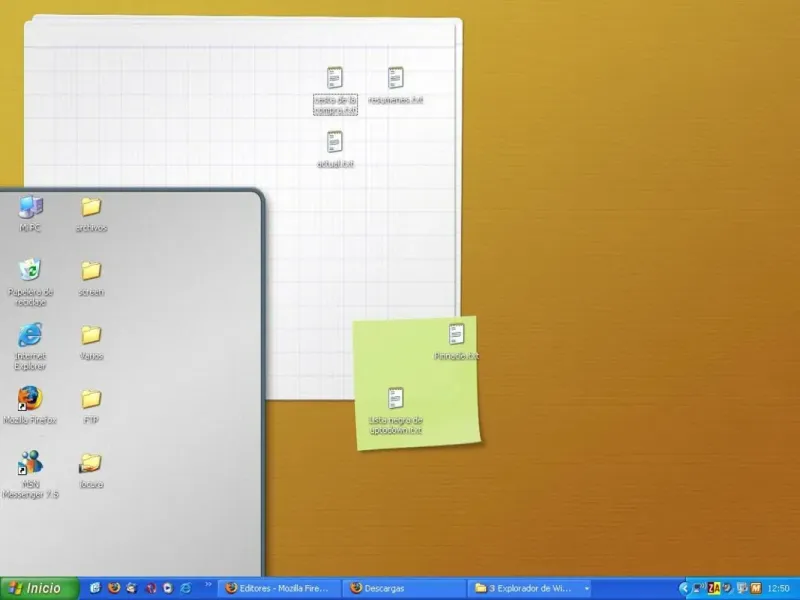Image resolution: width=800 pixels, height=600 pixels.
Task: Click the orange M tray icon
Action: (x=756, y=588)
